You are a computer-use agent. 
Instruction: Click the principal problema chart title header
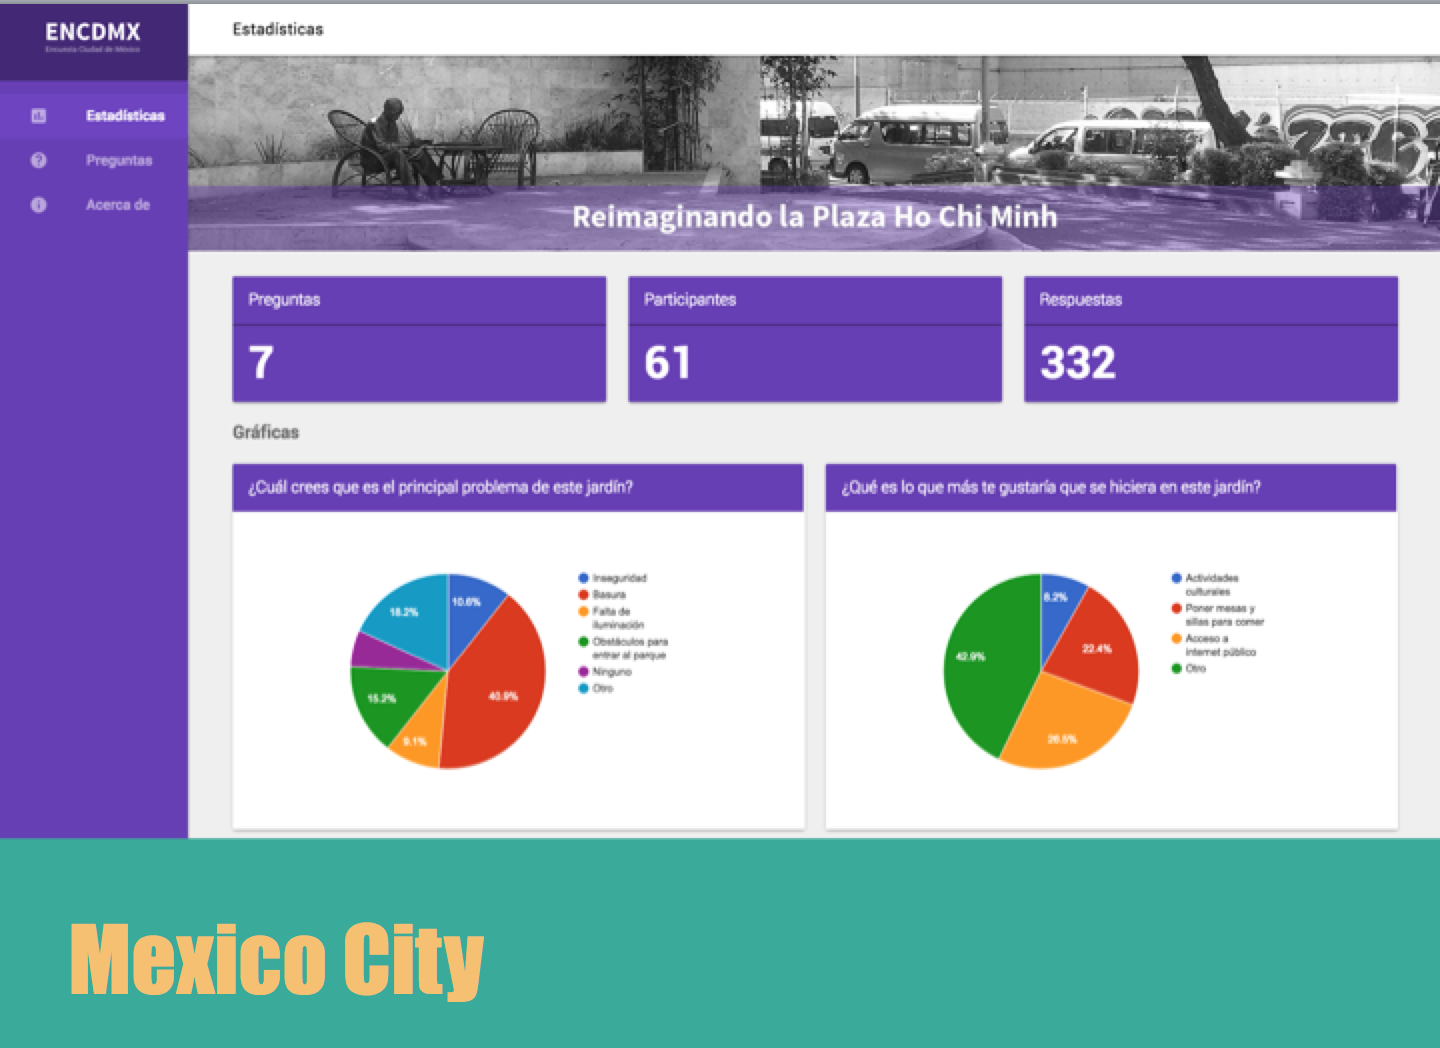[x=517, y=487]
